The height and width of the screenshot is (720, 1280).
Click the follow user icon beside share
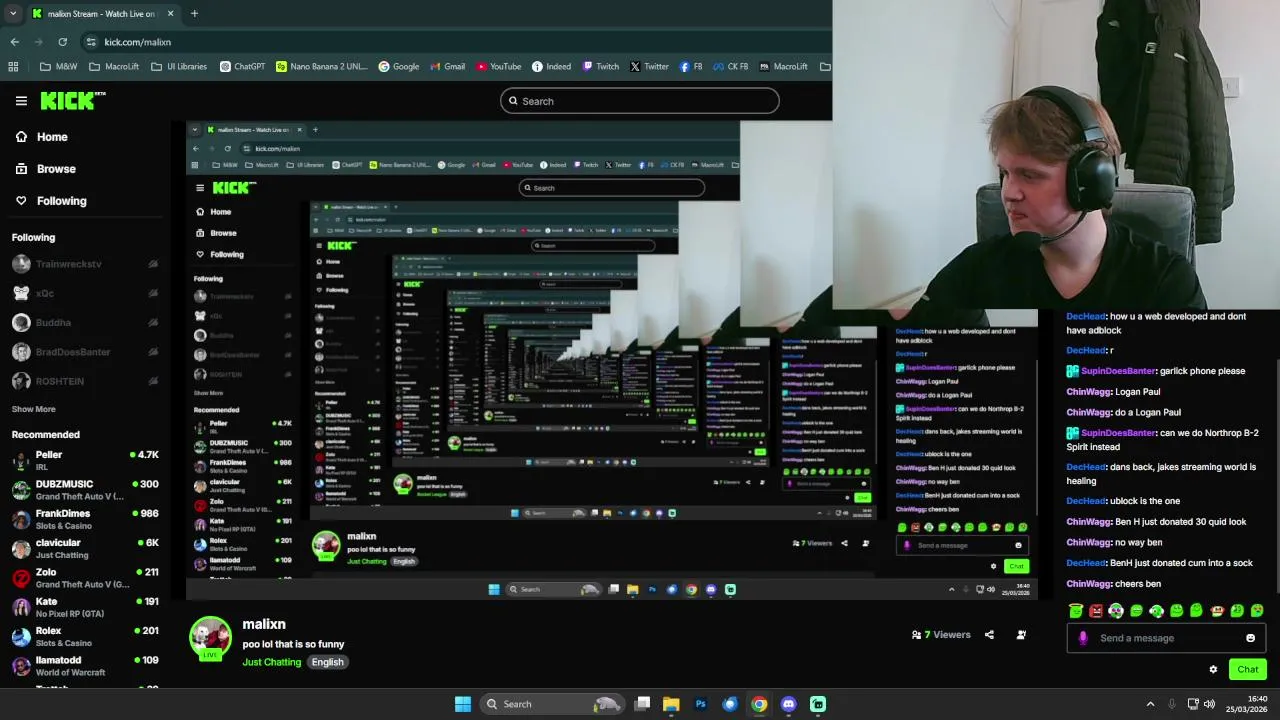tap(1021, 635)
